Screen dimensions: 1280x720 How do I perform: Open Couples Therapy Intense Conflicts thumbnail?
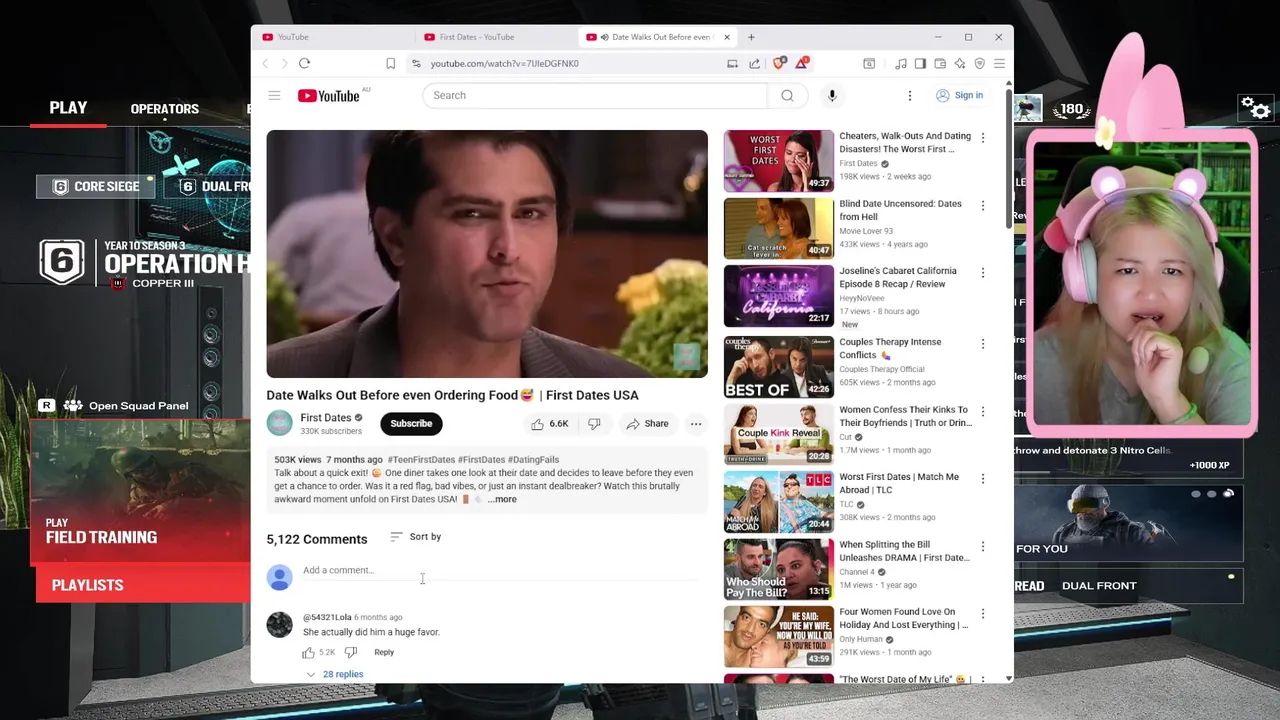[x=778, y=366]
